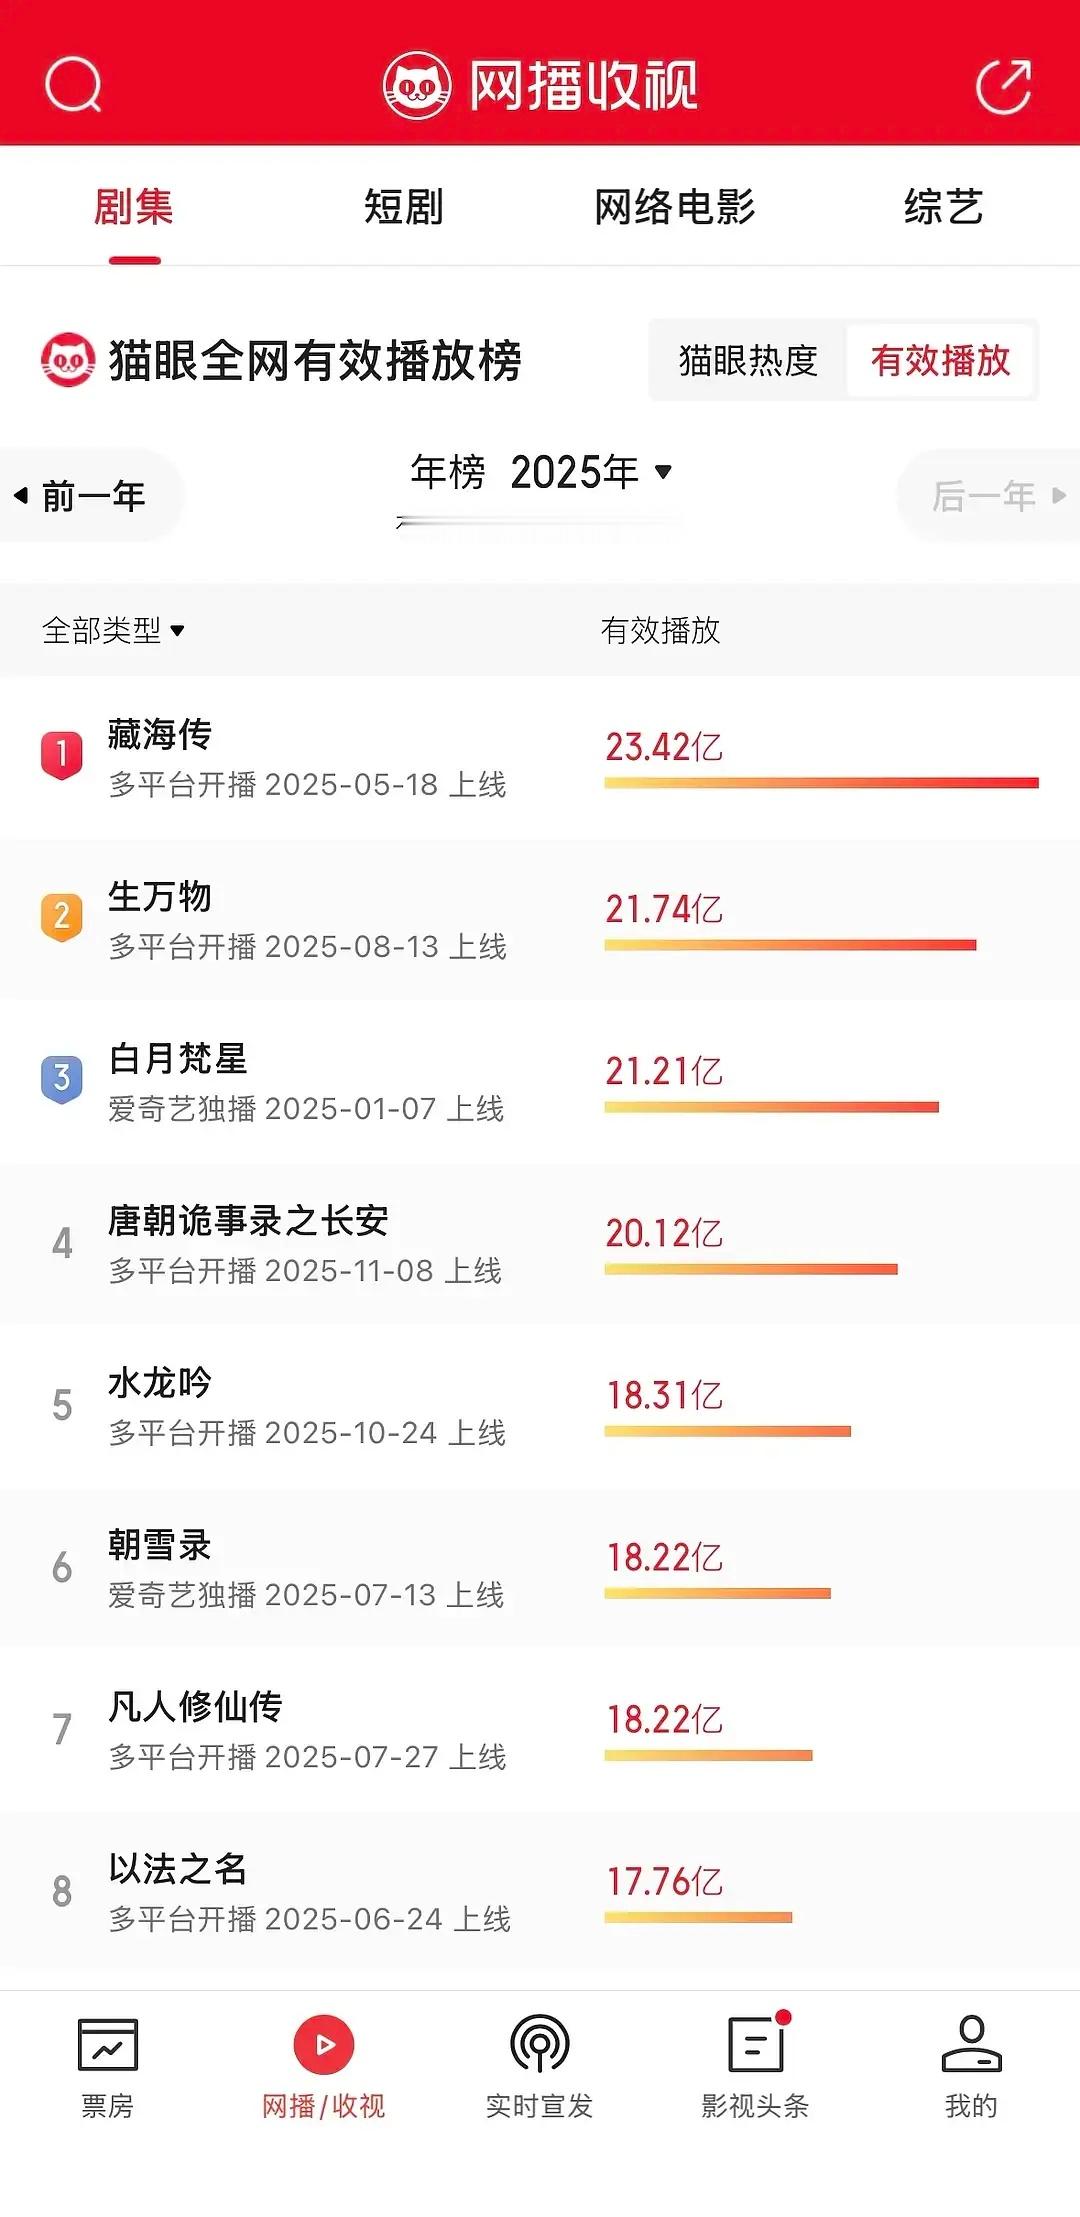Screen dimensions: 1080x2217
Task: Open the 我的 profile icon
Action: click(x=971, y=2044)
